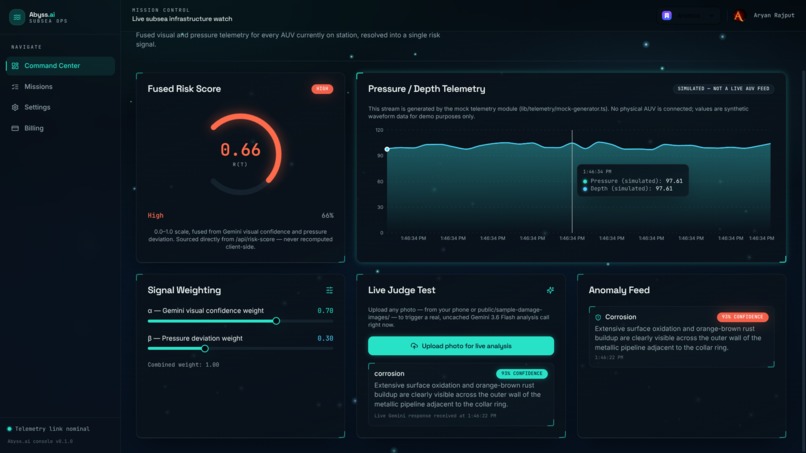Click the 'Live Gemini response received' timestamp line

[435, 416]
